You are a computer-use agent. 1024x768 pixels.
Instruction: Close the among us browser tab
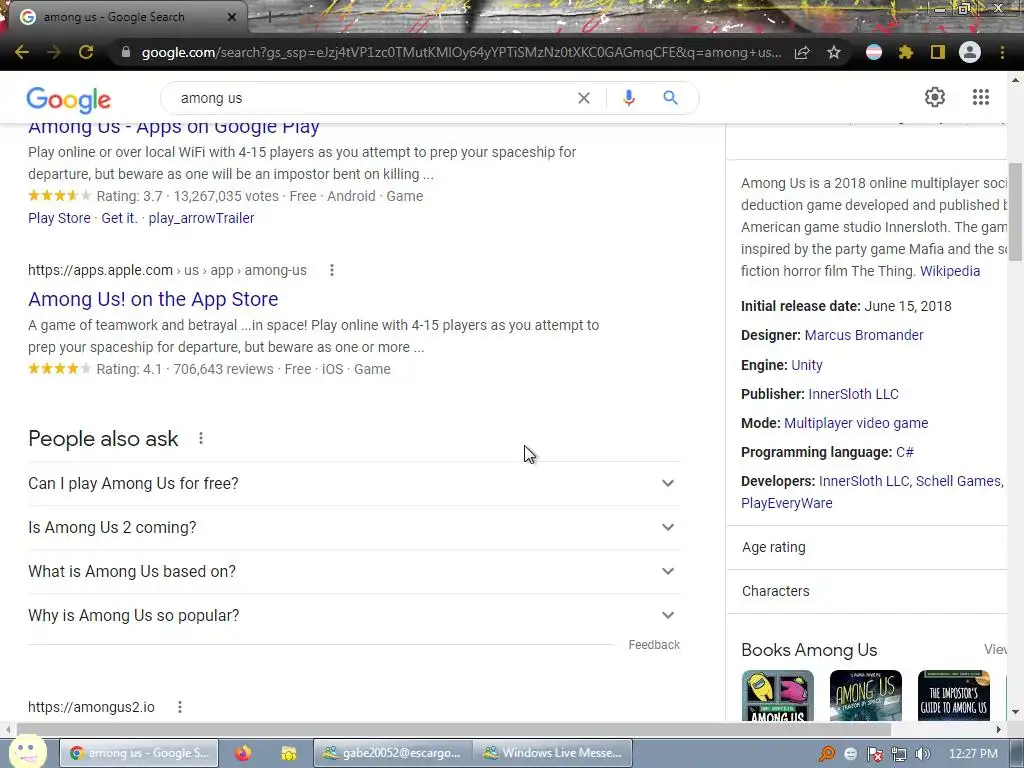(232, 17)
